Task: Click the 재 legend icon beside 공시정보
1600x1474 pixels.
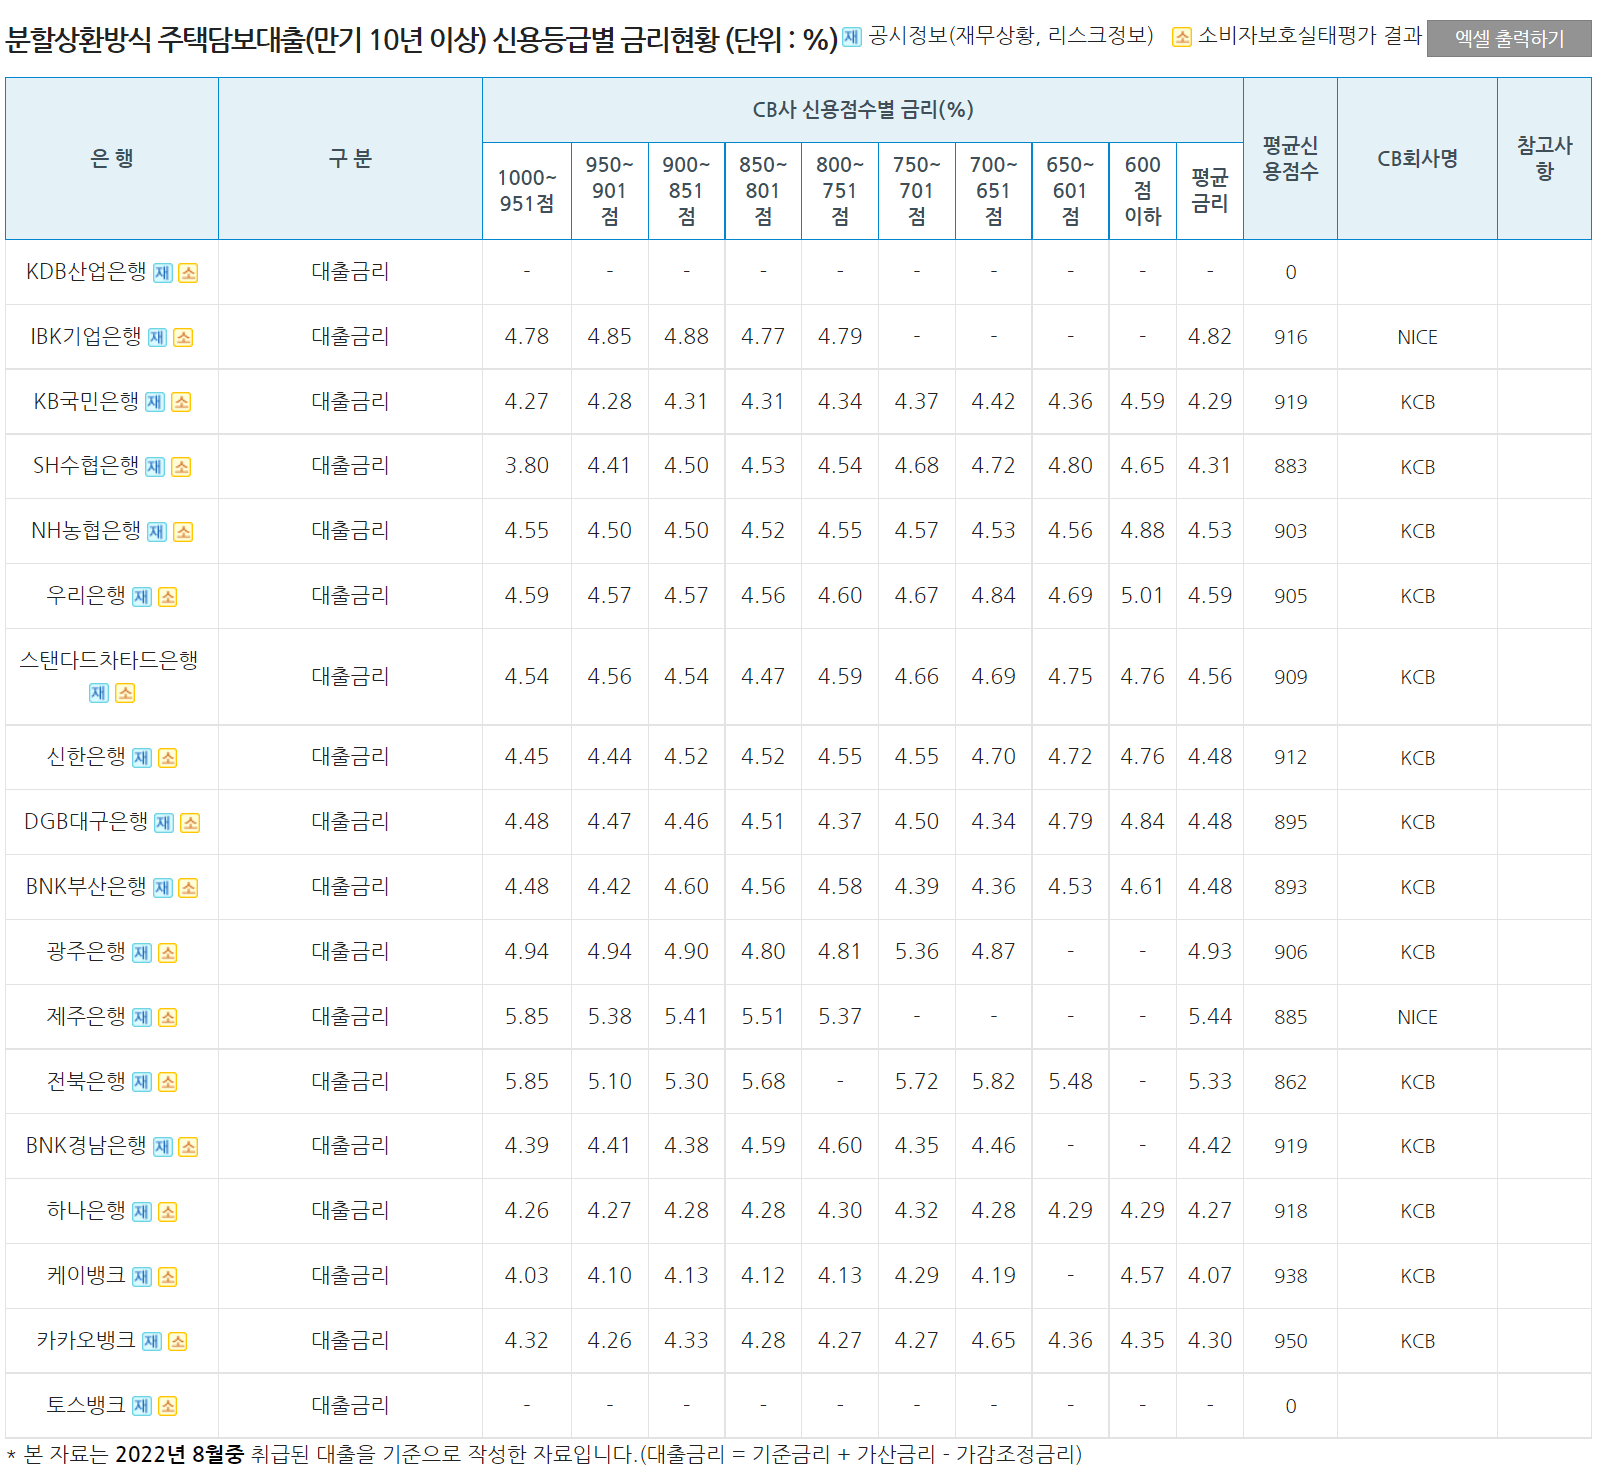Action: [x=852, y=37]
